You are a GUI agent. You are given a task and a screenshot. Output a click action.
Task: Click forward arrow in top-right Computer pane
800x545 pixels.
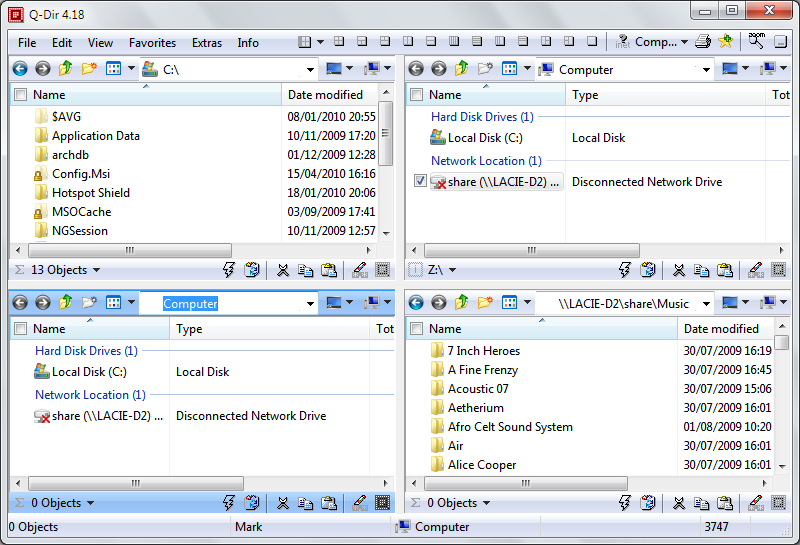[x=438, y=69]
